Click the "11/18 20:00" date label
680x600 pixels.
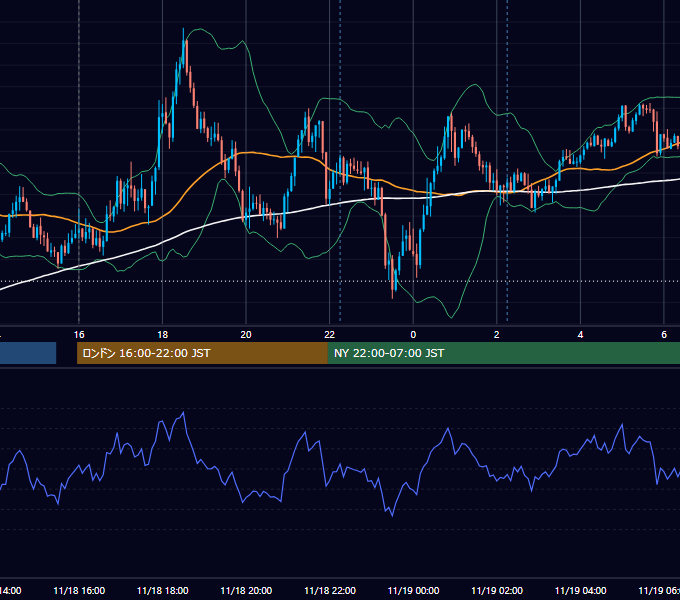coord(246,591)
